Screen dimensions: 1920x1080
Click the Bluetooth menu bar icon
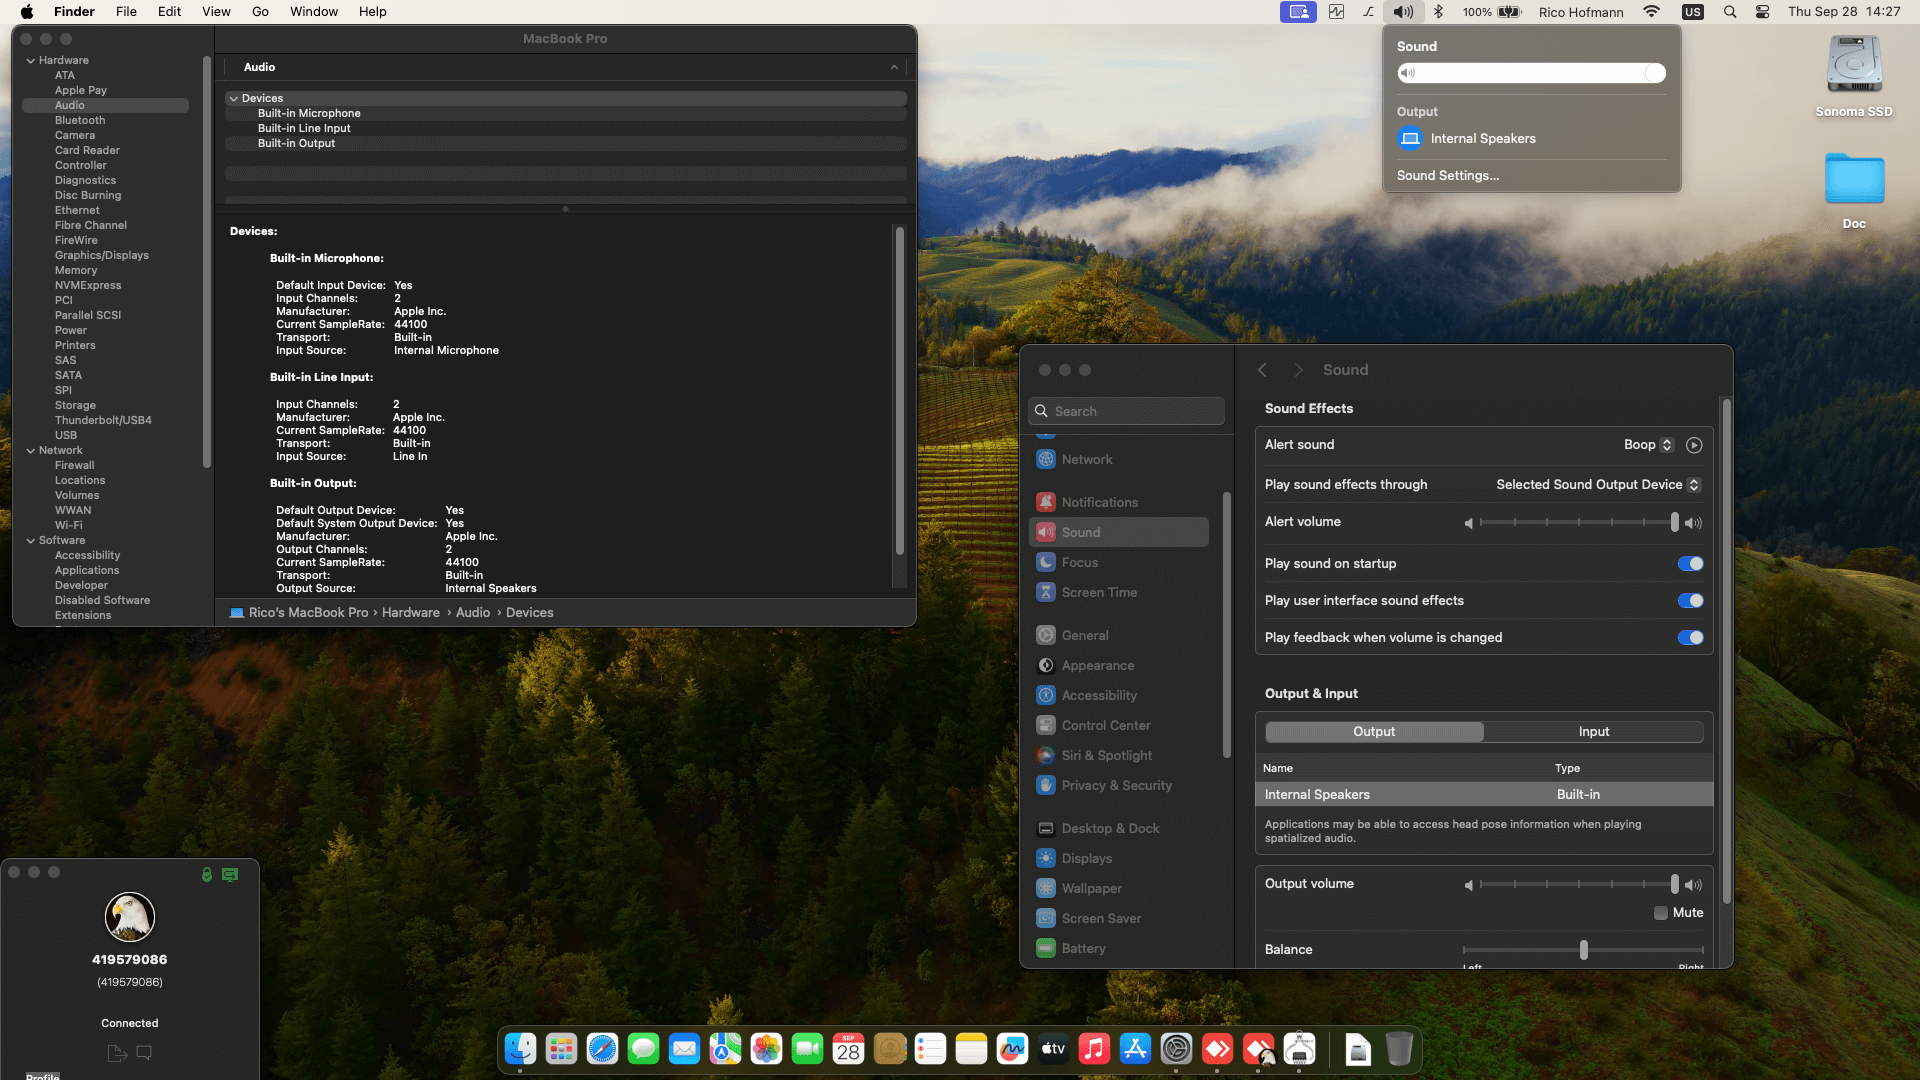click(1438, 12)
